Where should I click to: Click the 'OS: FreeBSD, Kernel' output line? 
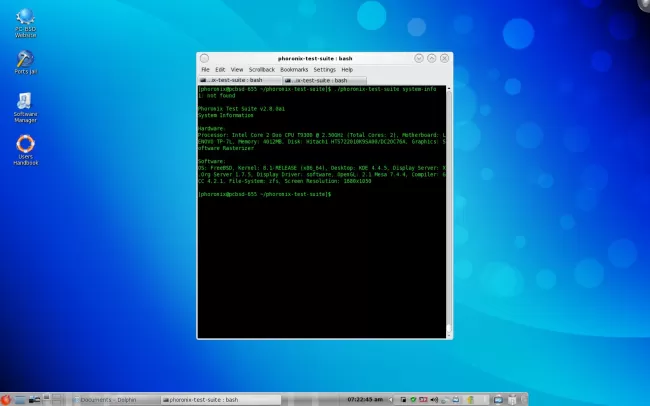click(x=322, y=168)
